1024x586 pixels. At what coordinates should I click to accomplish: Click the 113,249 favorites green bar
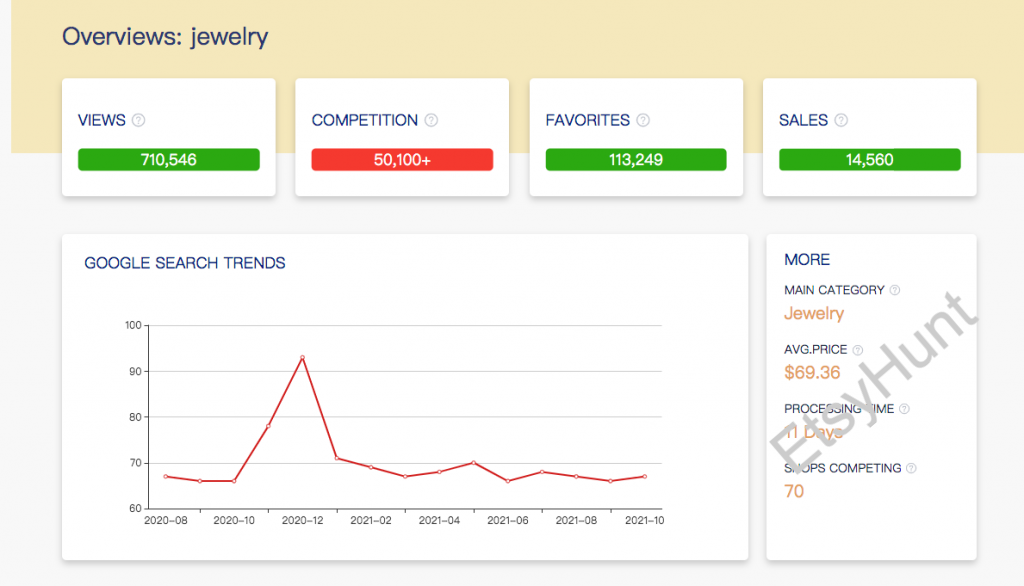636,160
